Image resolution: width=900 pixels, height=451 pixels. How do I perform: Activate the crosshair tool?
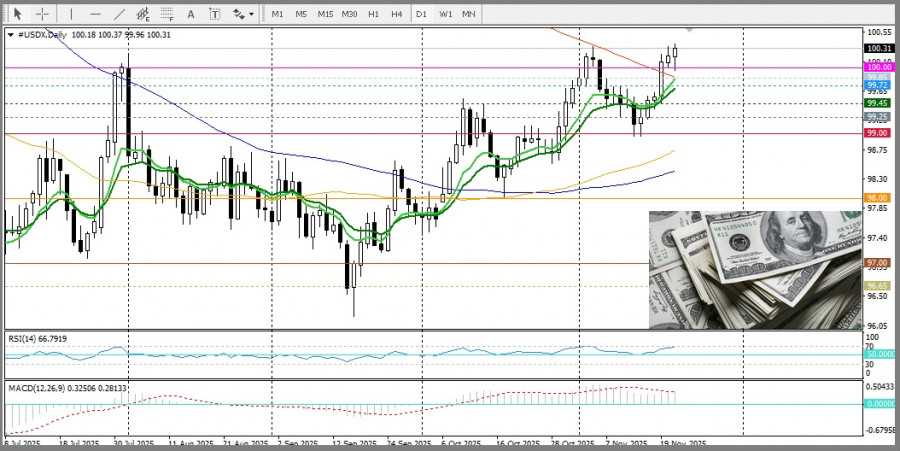[x=42, y=14]
